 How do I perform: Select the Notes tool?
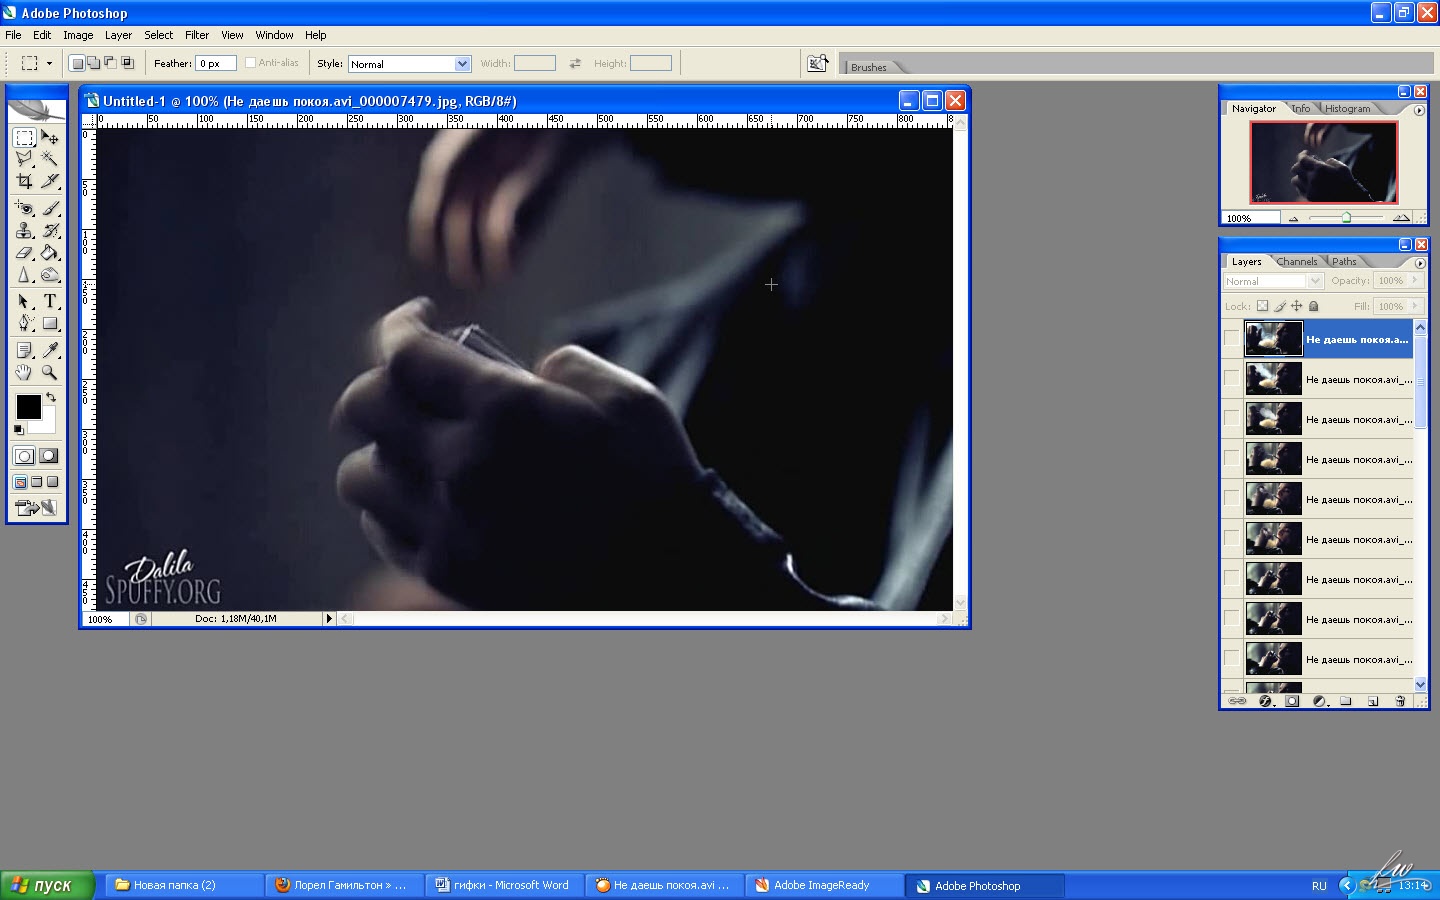(x=24, y=350)
